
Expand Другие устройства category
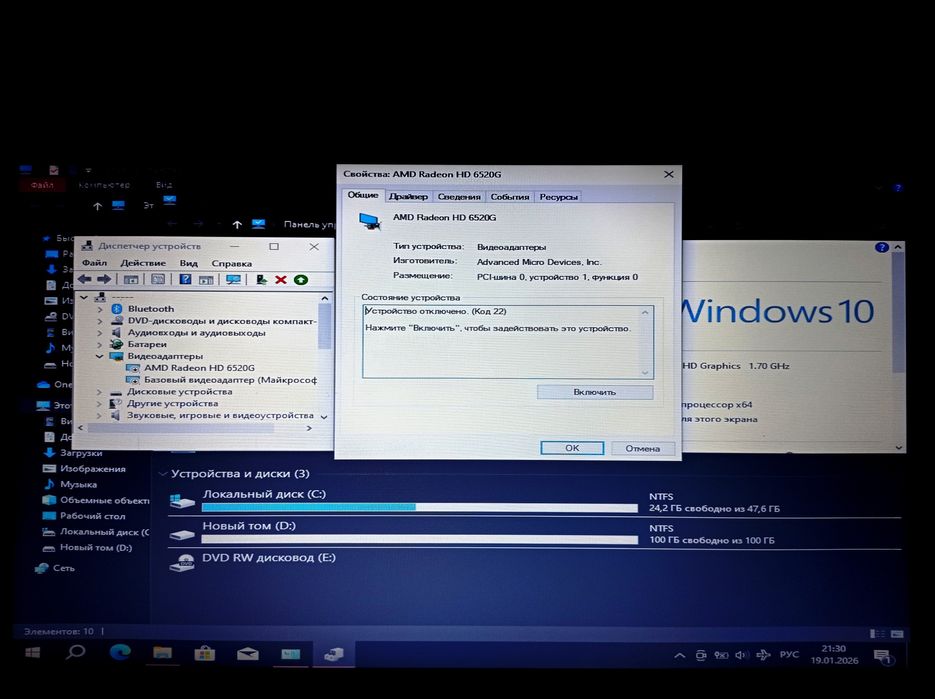pyautogui.click(x=100, y=404)
